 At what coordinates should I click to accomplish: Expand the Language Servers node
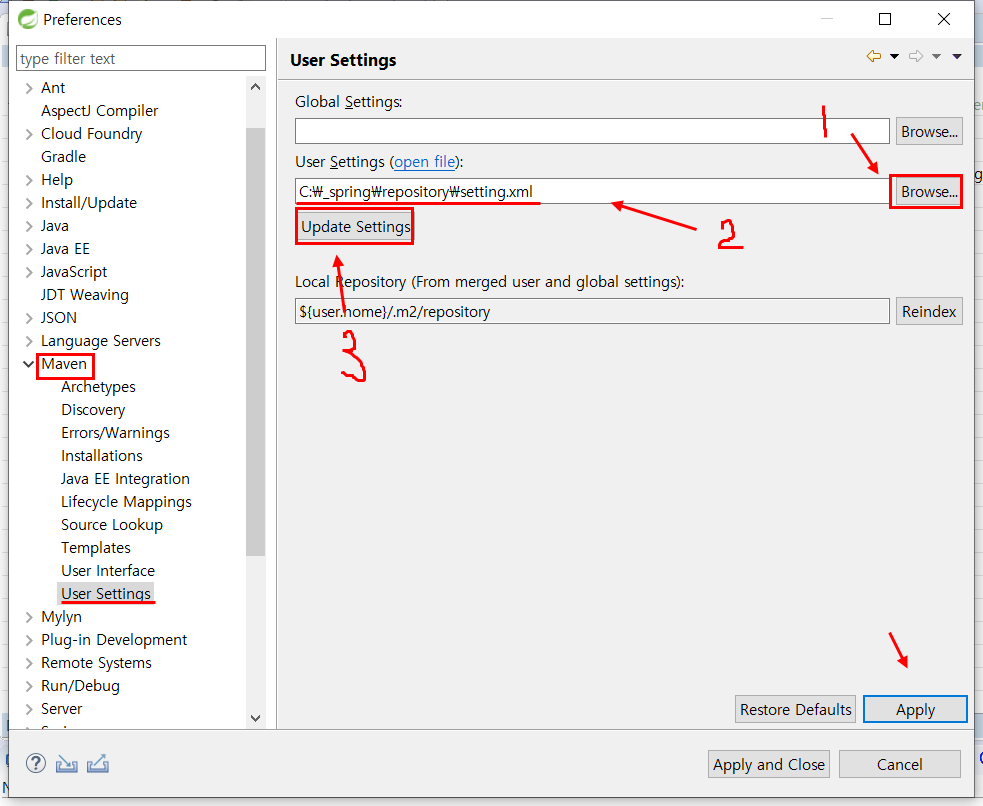pos(29,341)
